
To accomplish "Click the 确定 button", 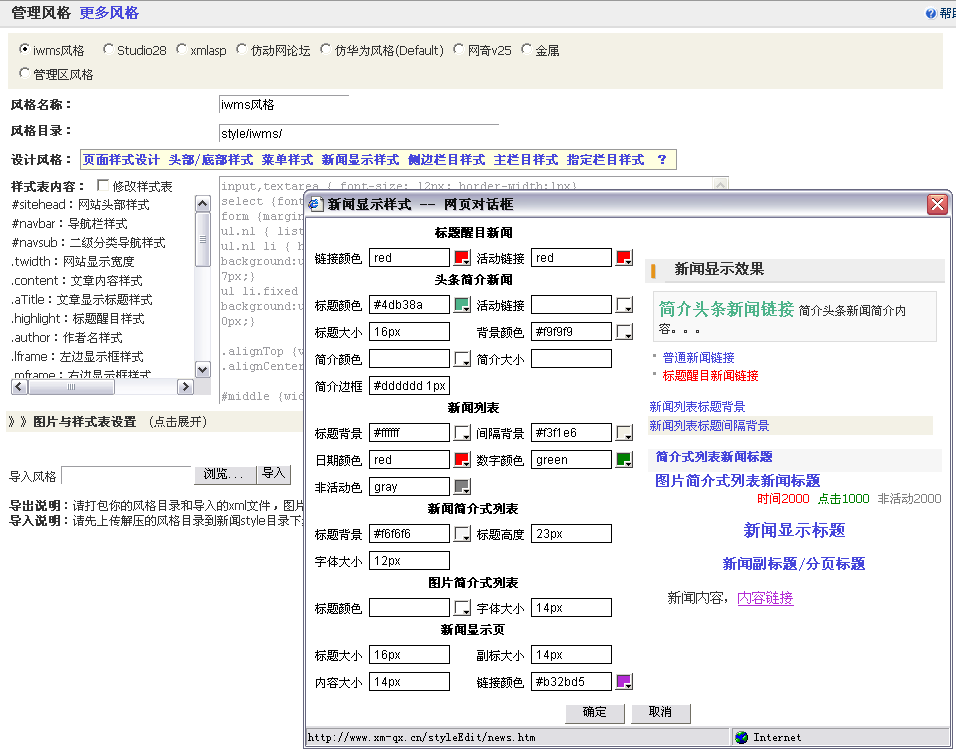I will [594, 712].
